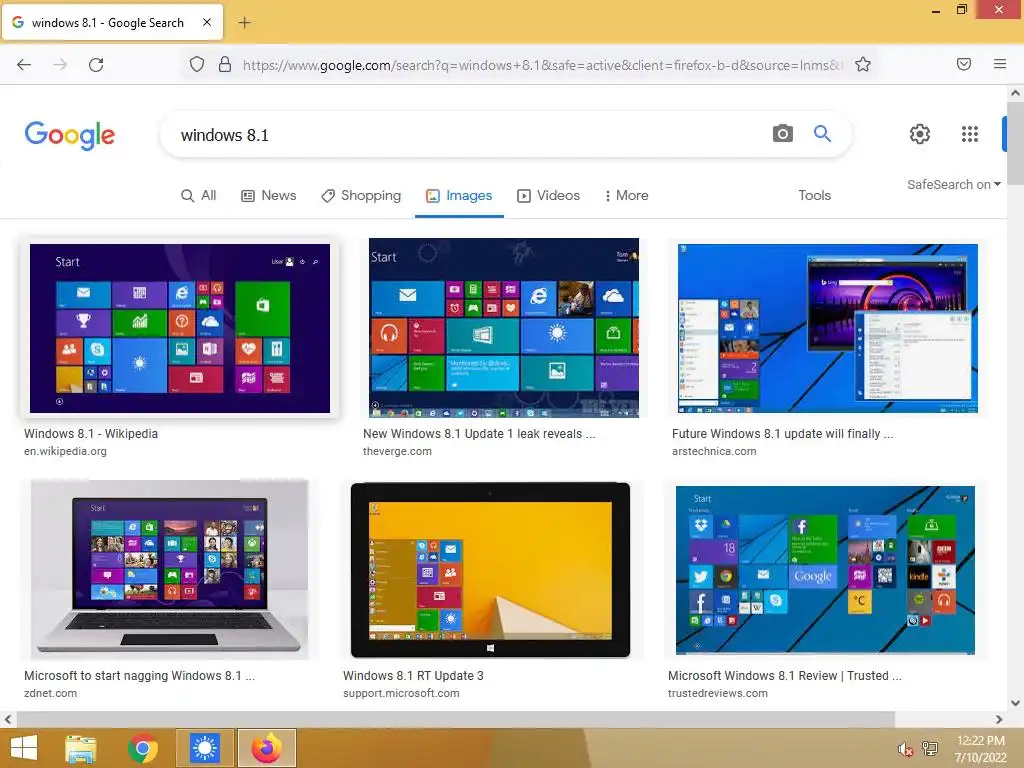
Task: Go back using the browser back arrow
Action: 24,65
